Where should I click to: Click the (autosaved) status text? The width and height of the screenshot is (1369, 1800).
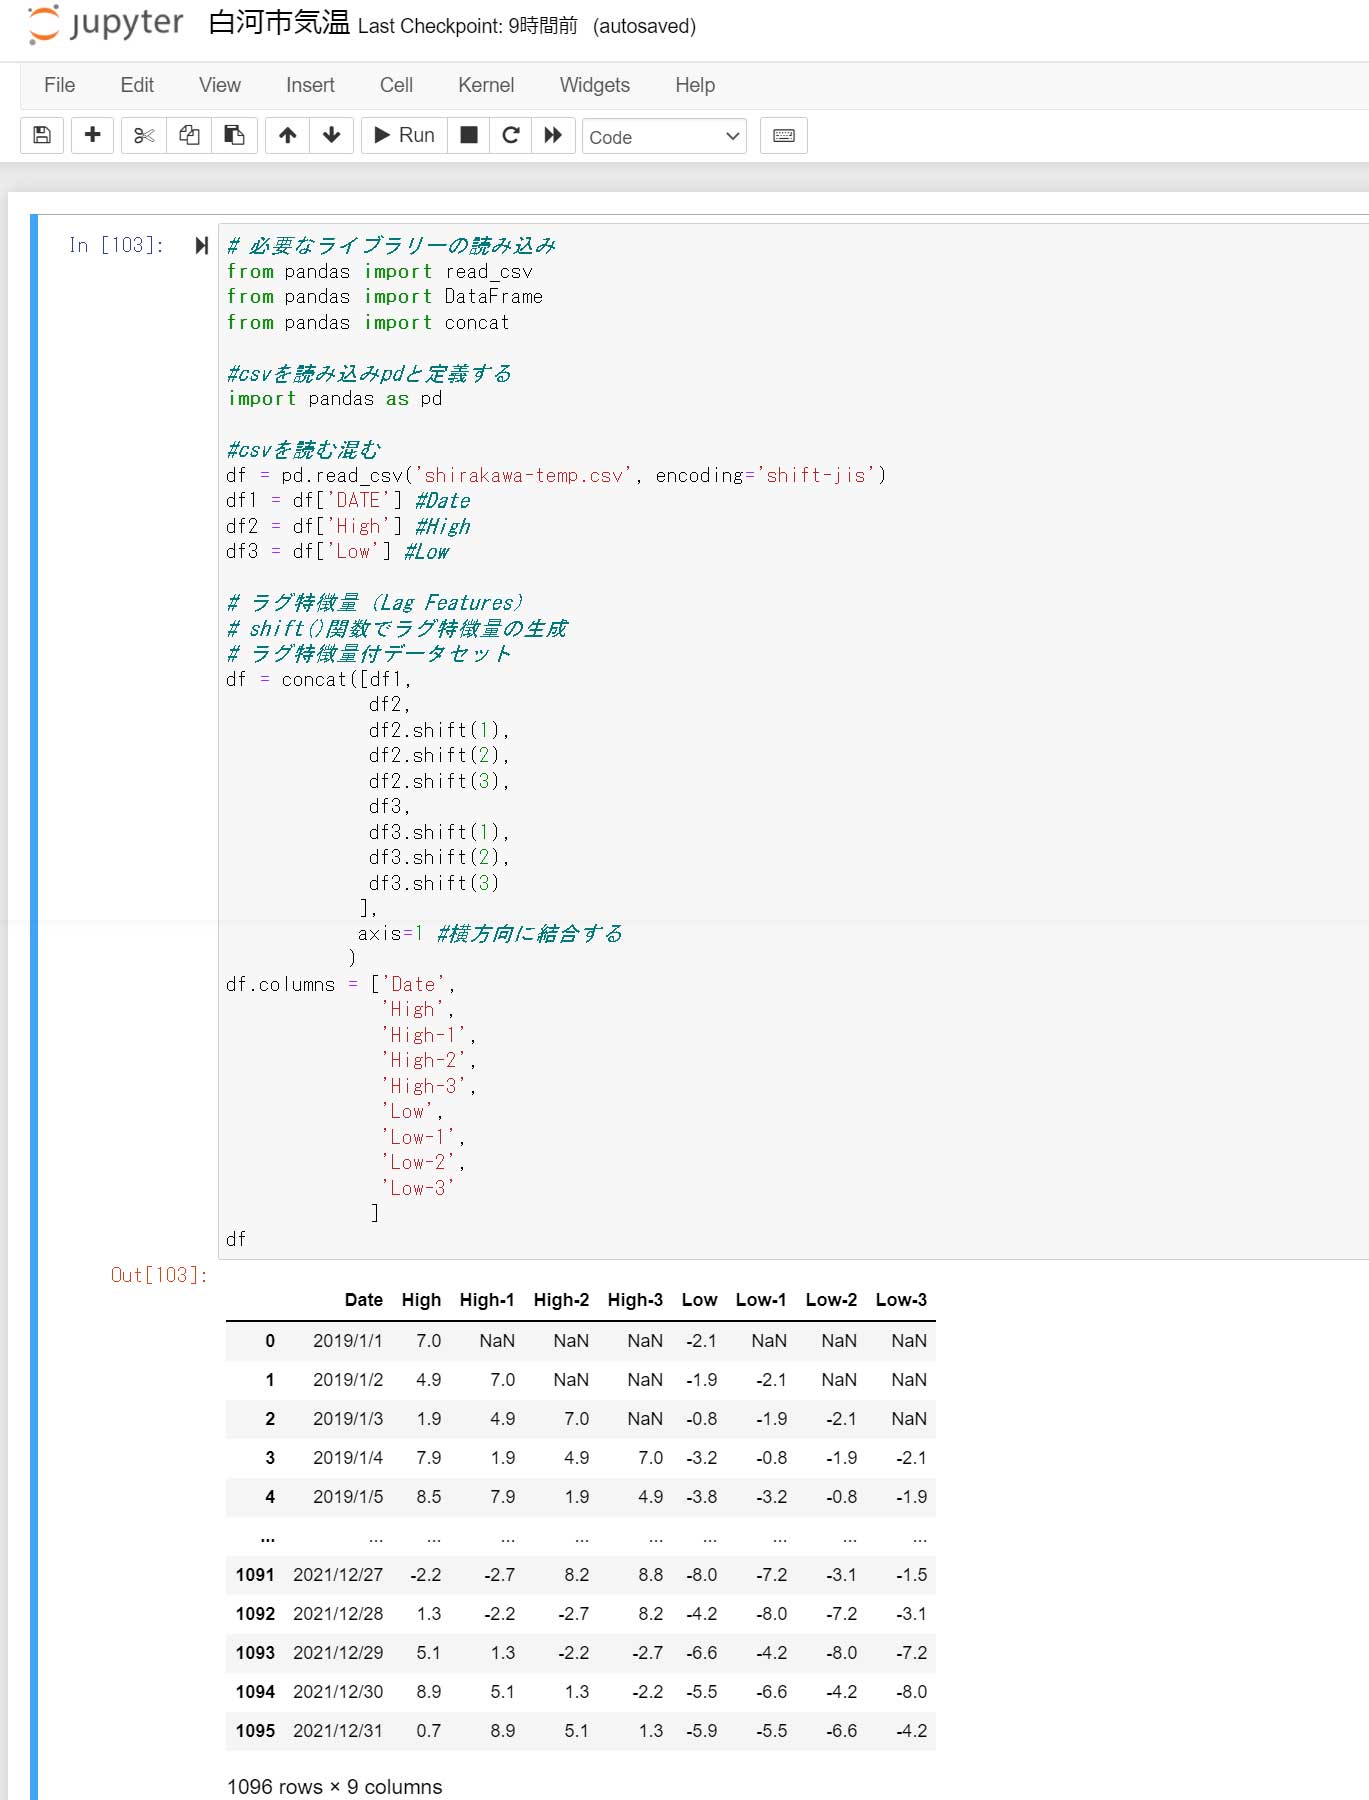pos(644,26)
